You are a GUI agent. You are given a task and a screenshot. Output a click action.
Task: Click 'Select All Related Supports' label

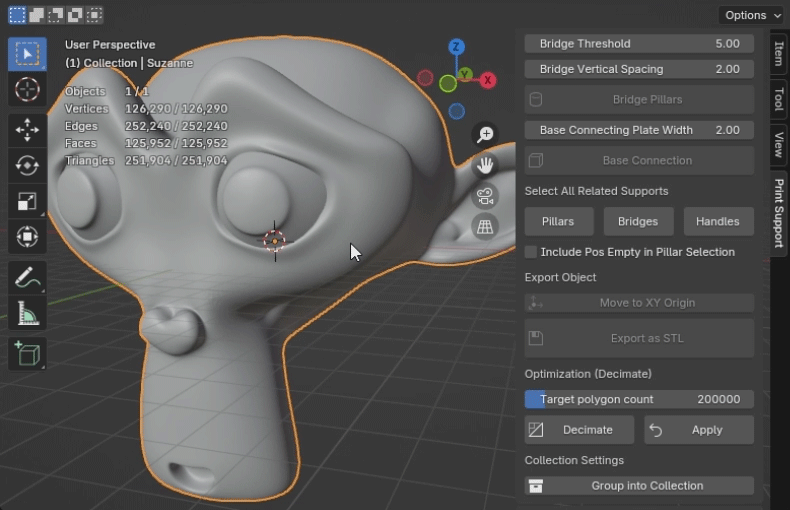[597, 191]
